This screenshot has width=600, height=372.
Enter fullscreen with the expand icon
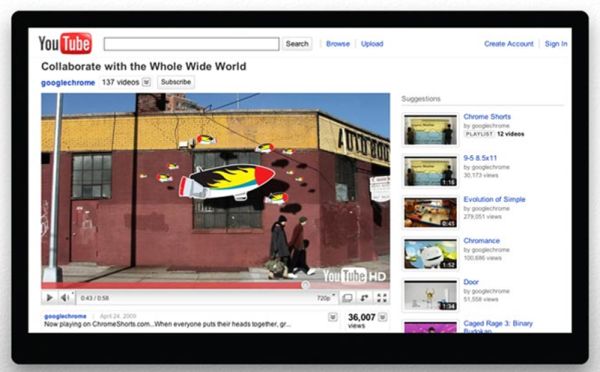(x=382, y=298)
